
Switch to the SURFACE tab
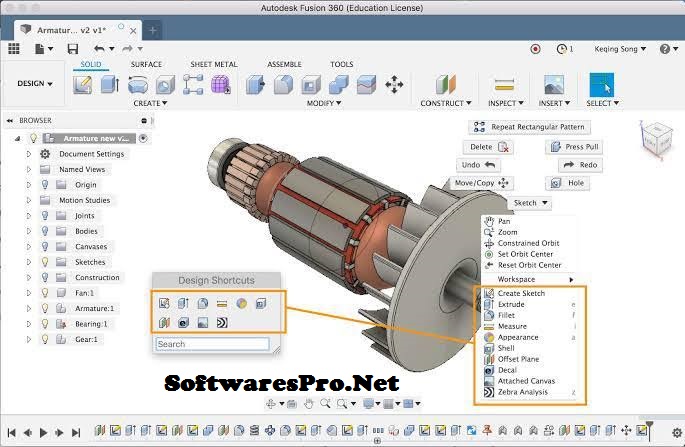(x=146, y=64)
